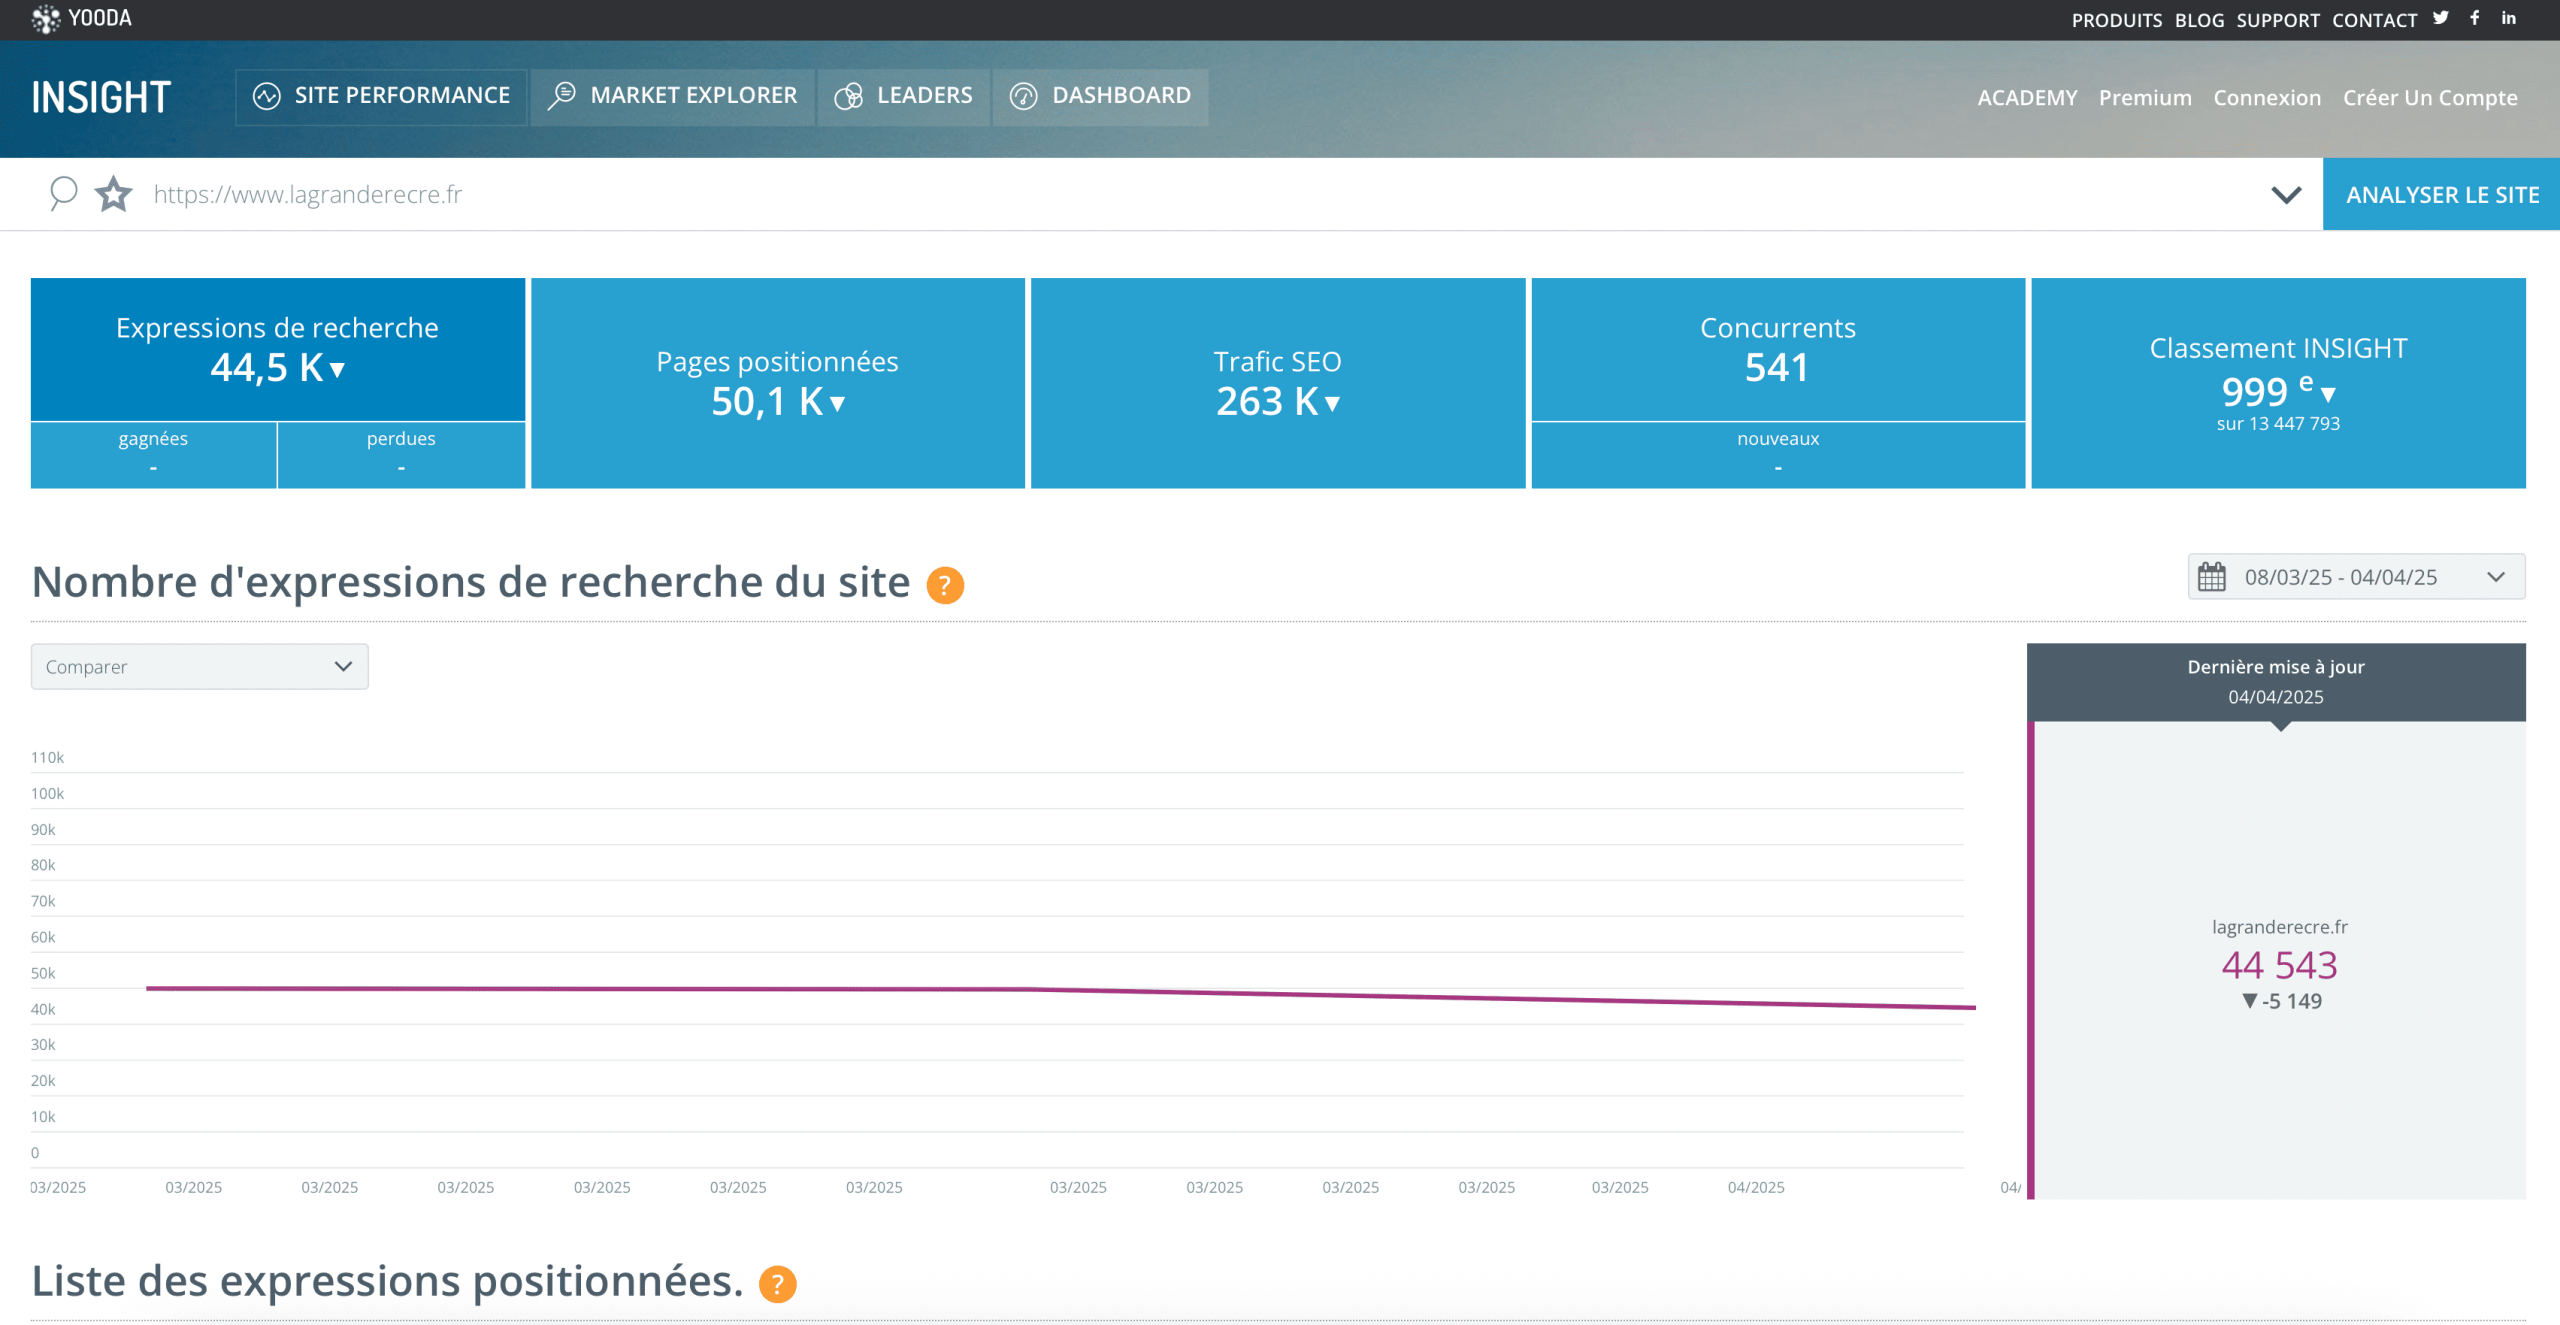2560x1325 pixels.
Task: Switch to Market Explorer tab
Action: 673,96
